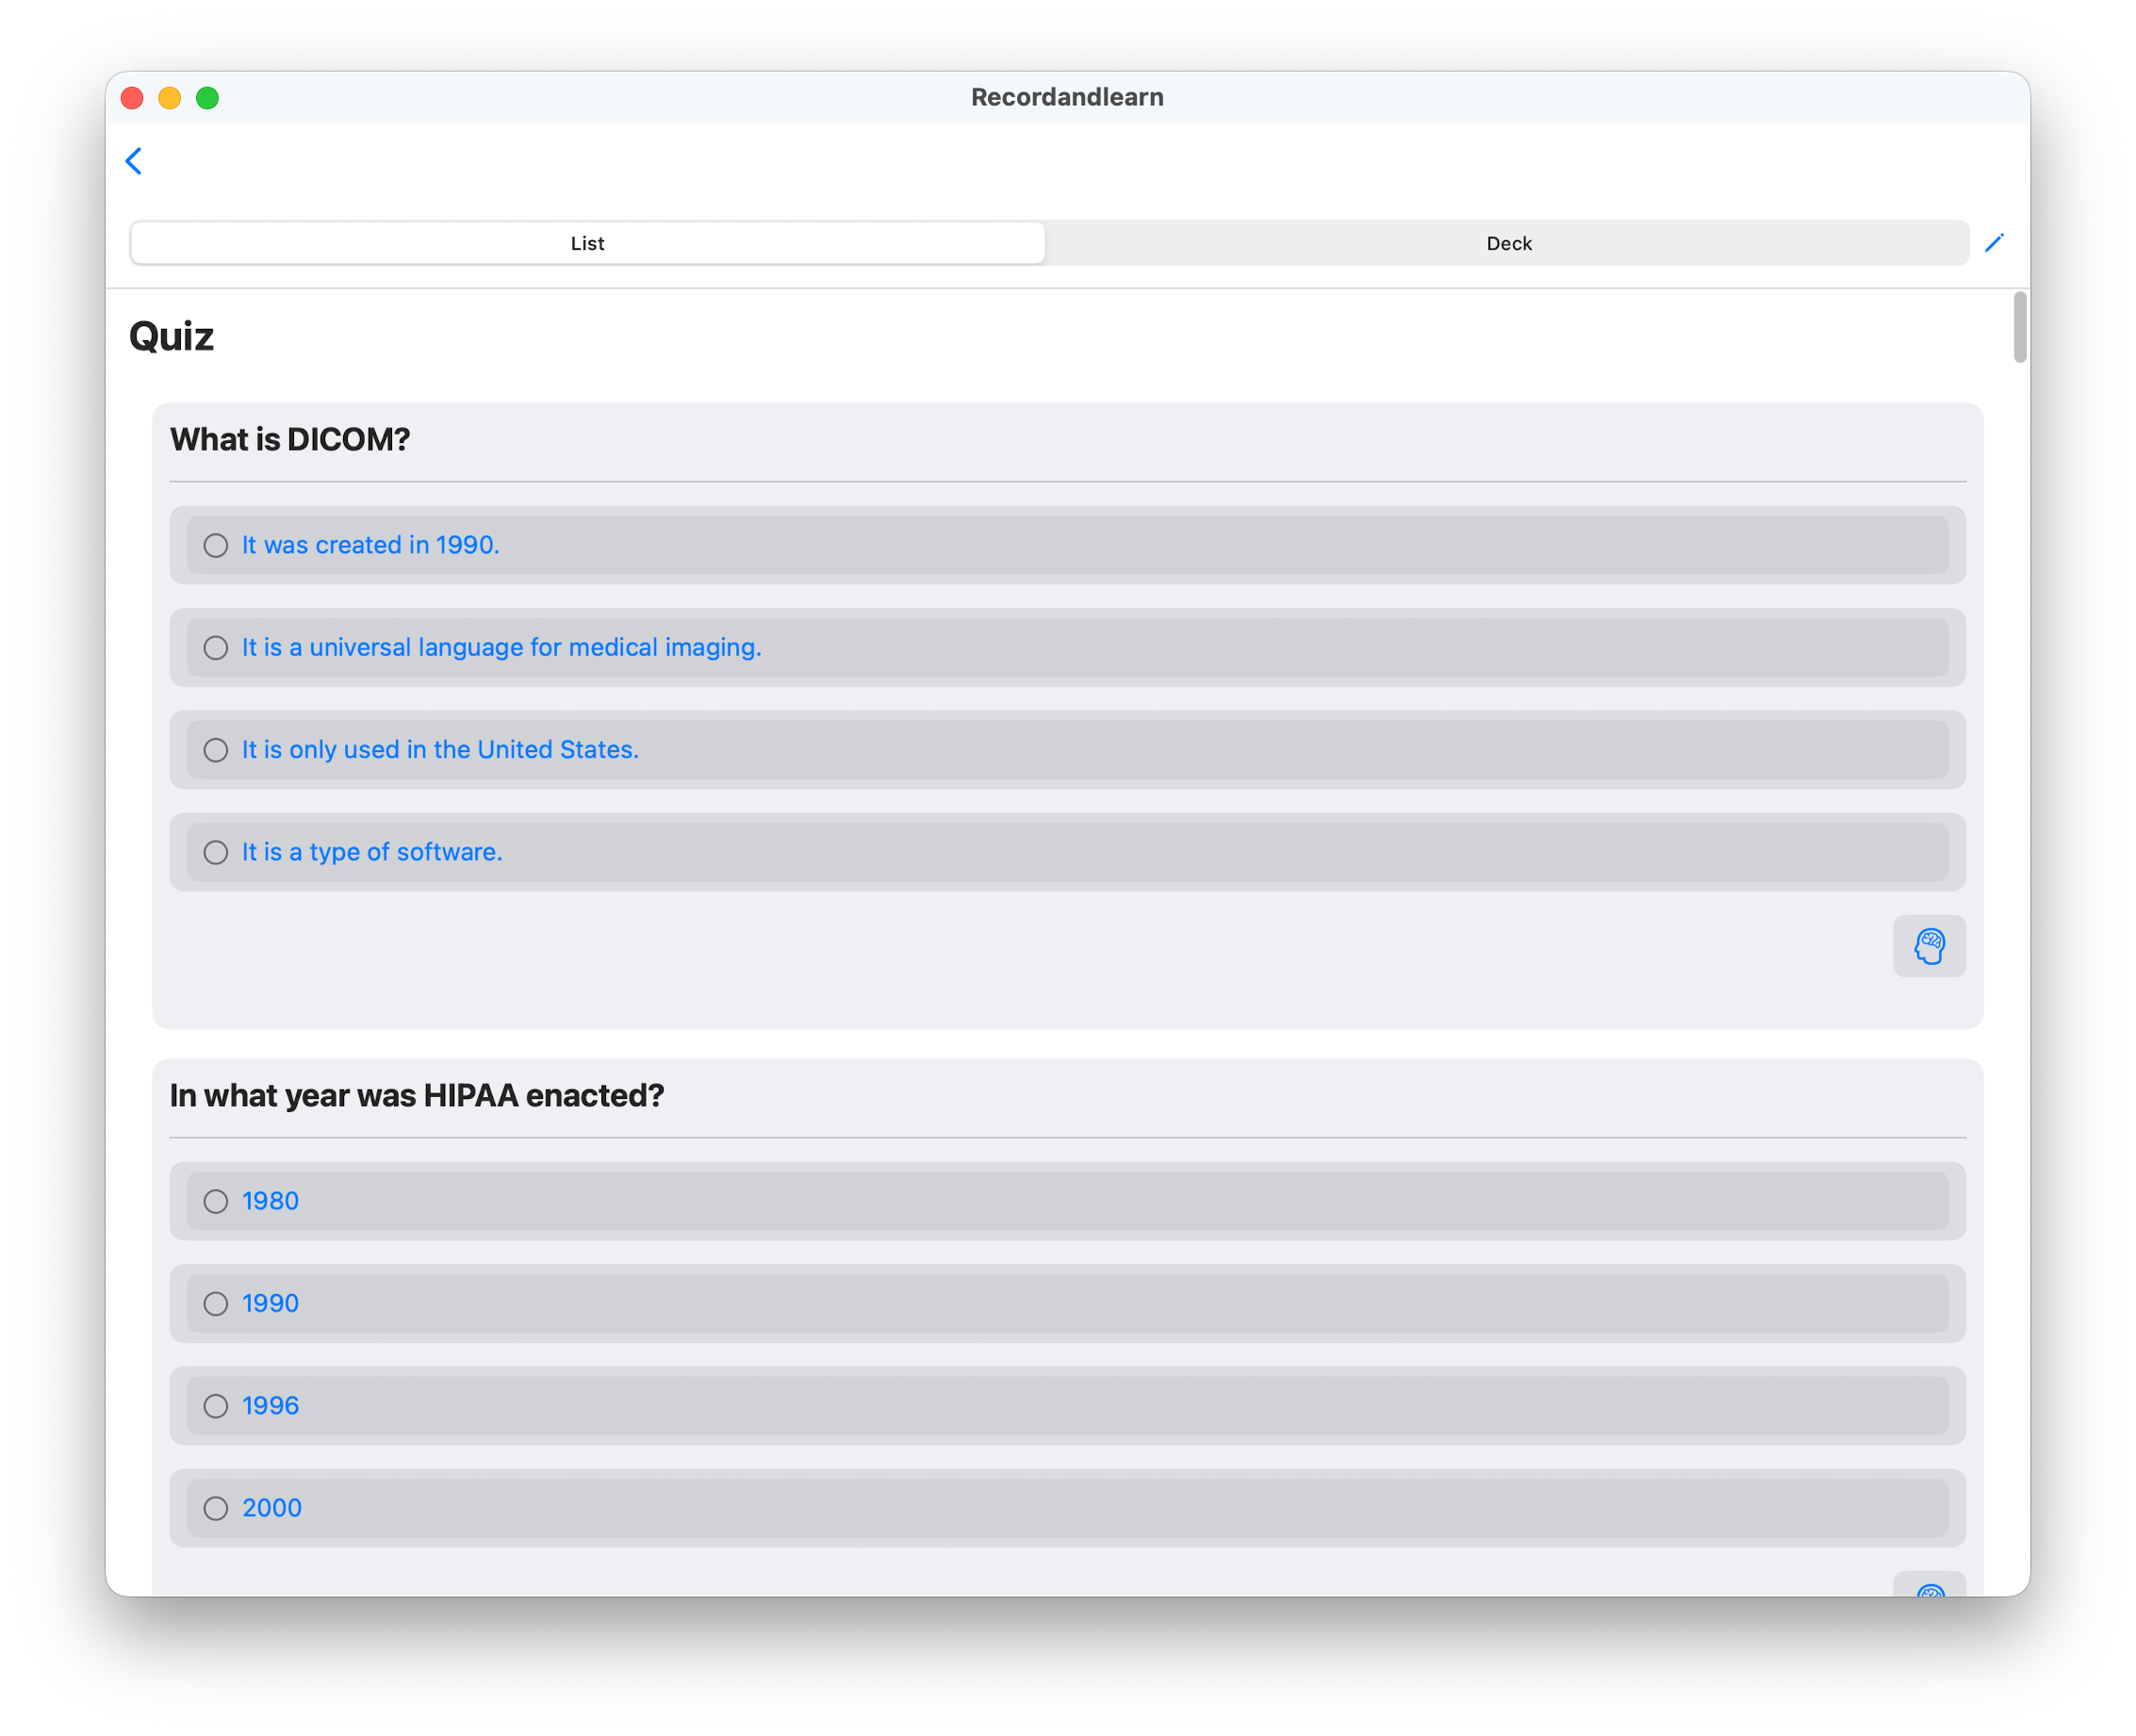Choose the 1980 answer option
The height and width of the screenshot is (1736, 2136).
[x=1067, y=1201]
